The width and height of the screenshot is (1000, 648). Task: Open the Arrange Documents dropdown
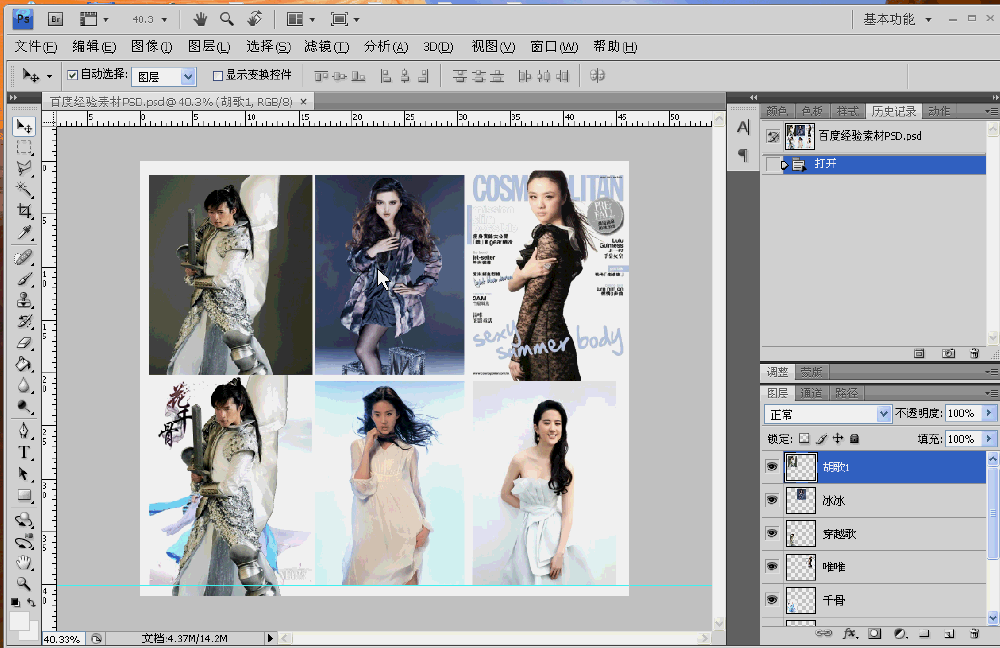tap(300, 20)
